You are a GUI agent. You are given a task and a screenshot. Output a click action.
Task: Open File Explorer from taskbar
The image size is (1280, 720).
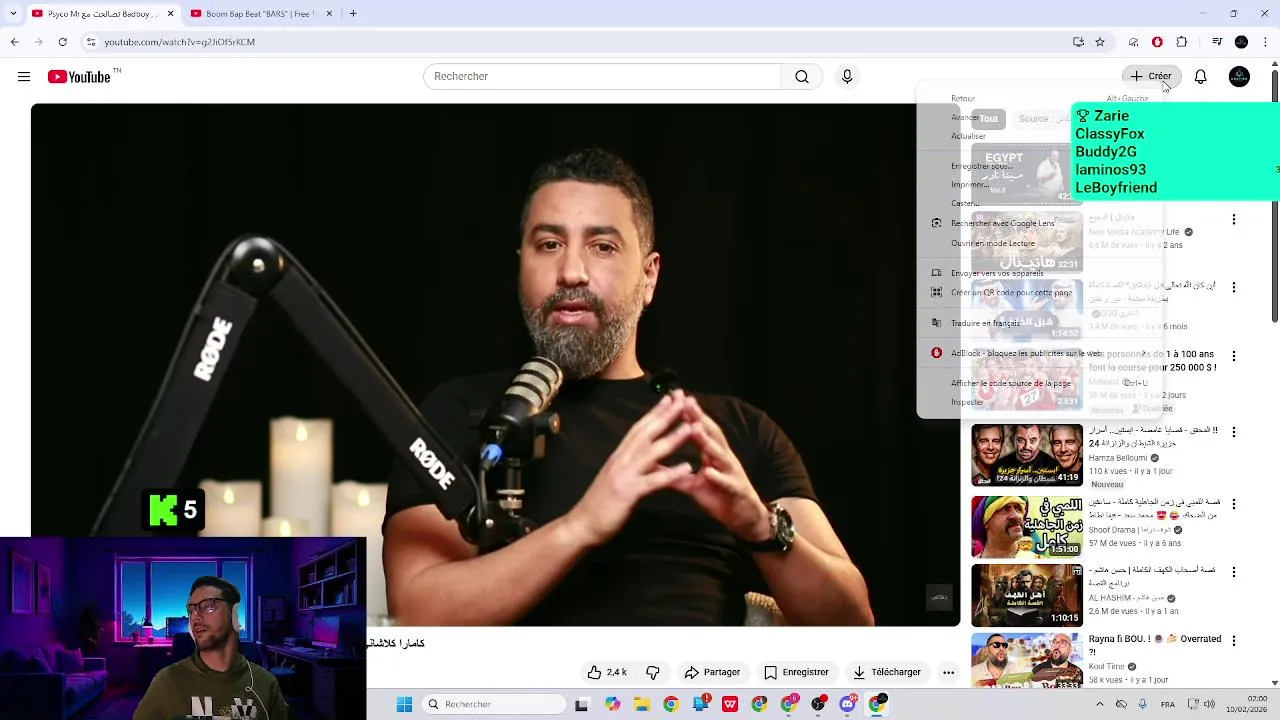pyautogui.click(x=641, y=704)
